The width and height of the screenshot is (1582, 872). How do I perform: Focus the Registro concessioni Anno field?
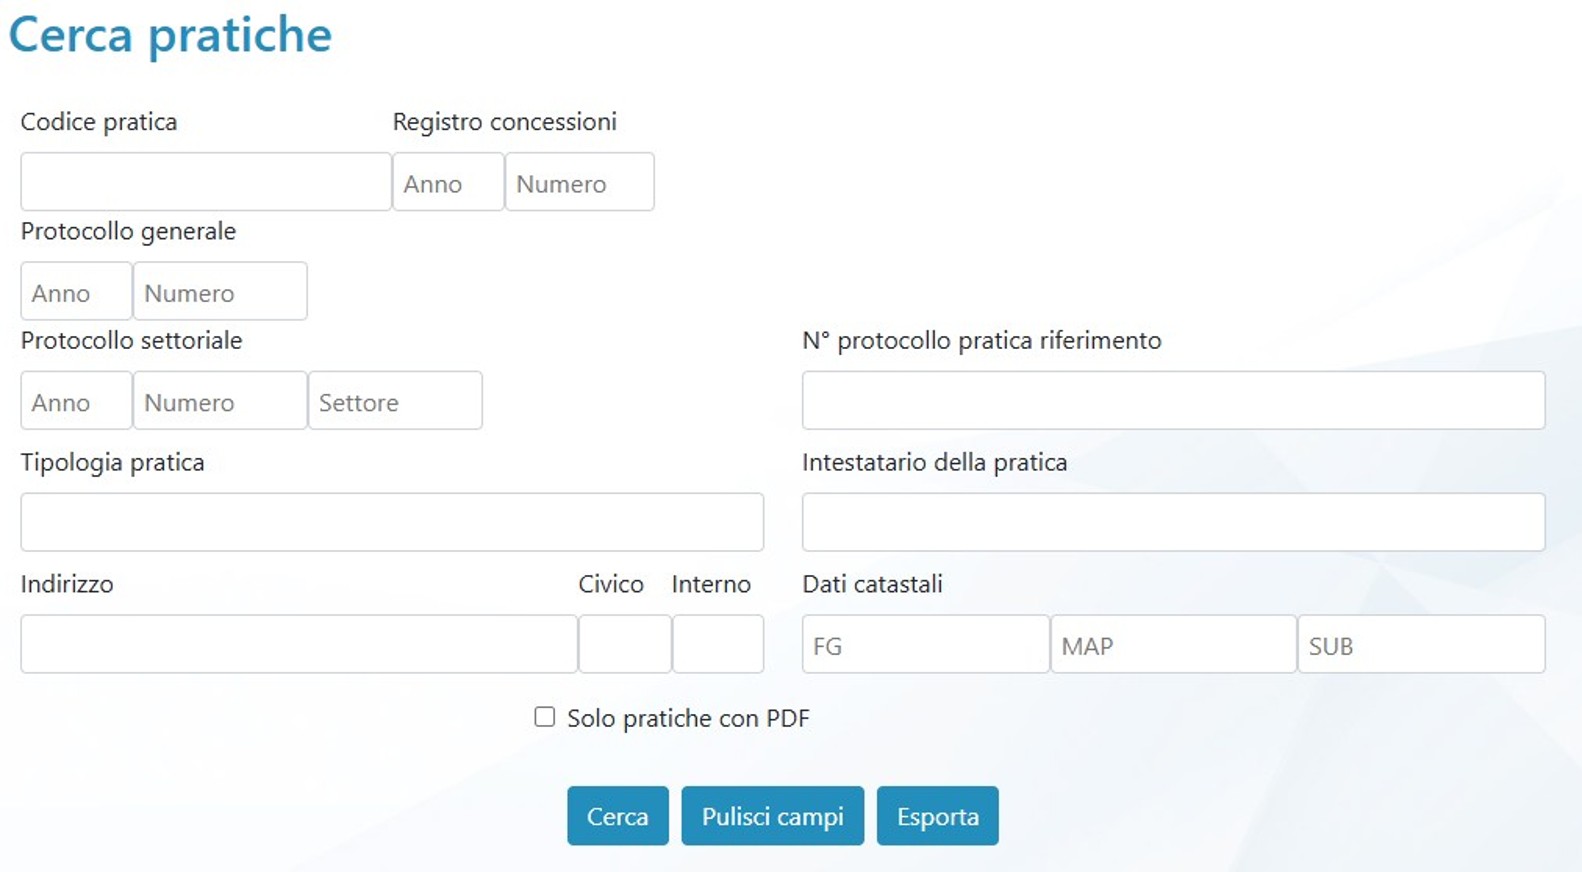pos(448,182)
